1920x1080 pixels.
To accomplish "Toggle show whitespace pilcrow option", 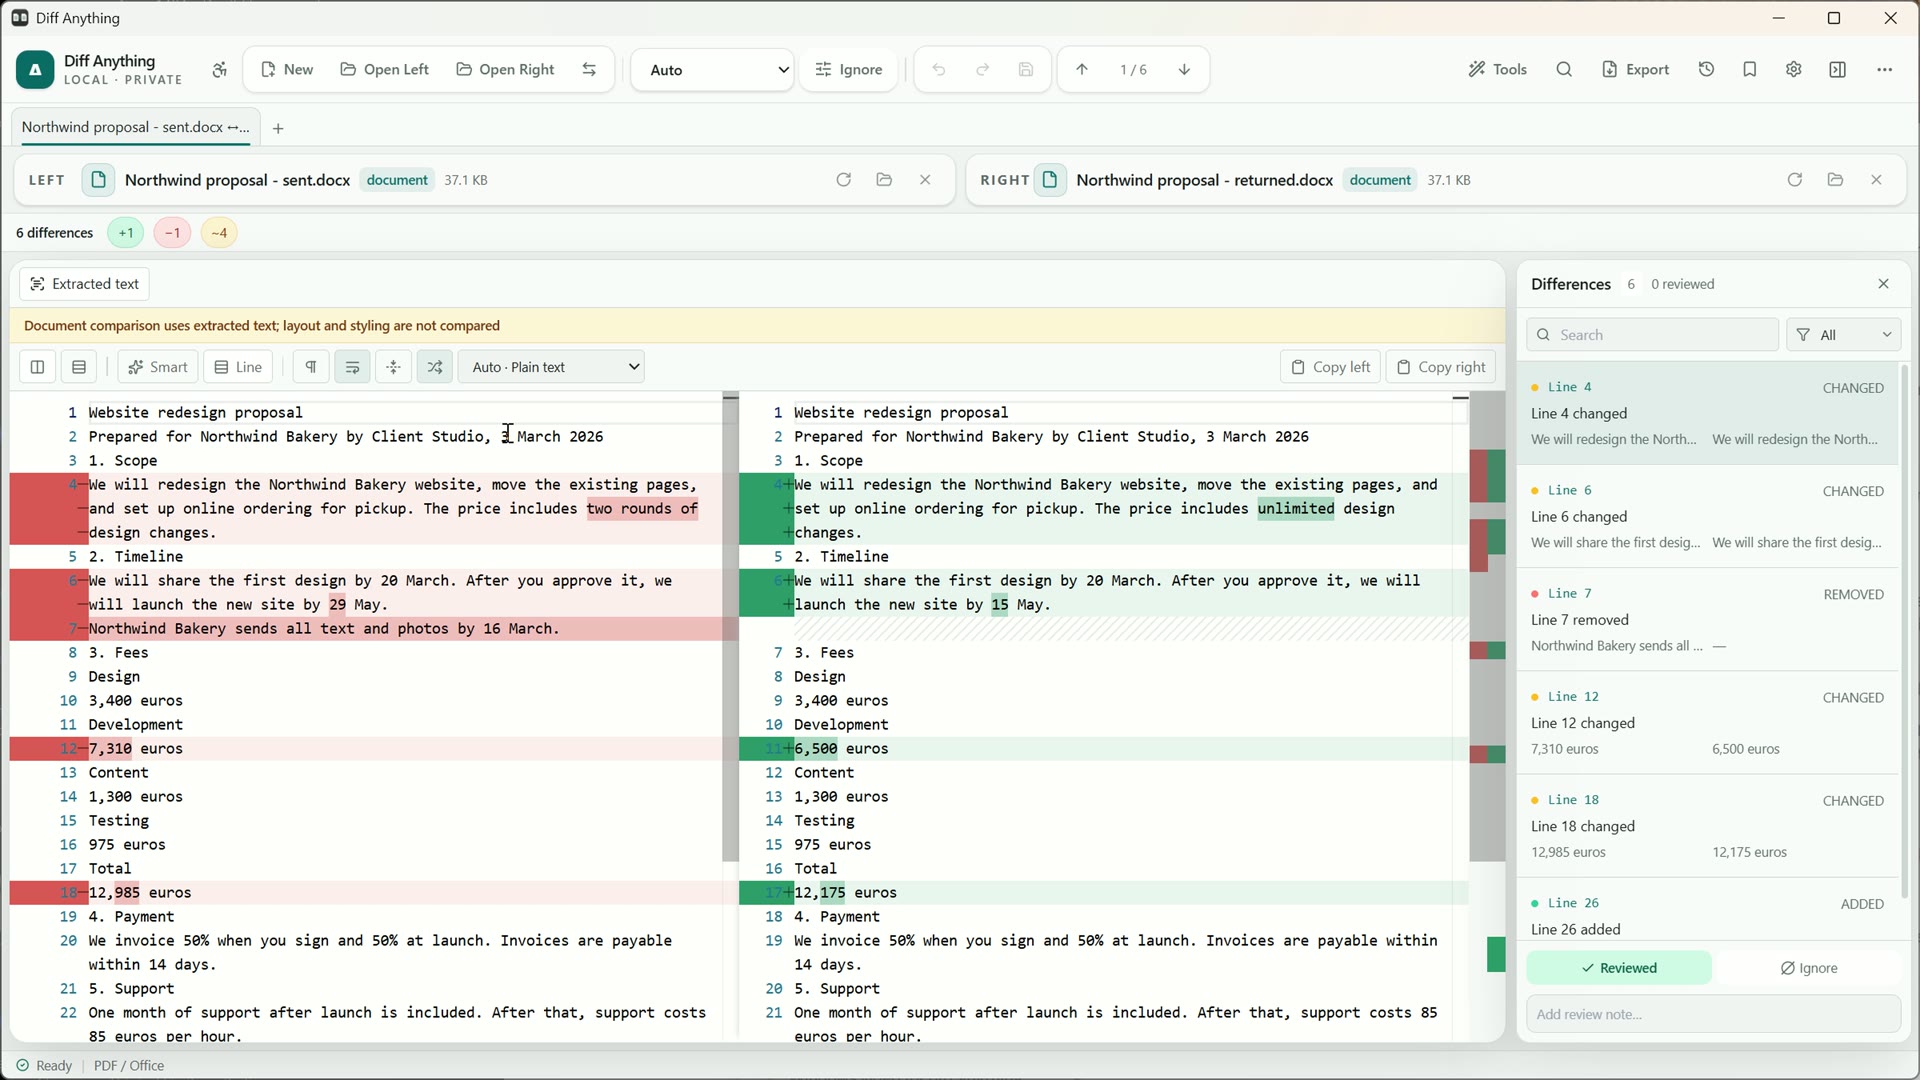I will pos(311,367).
